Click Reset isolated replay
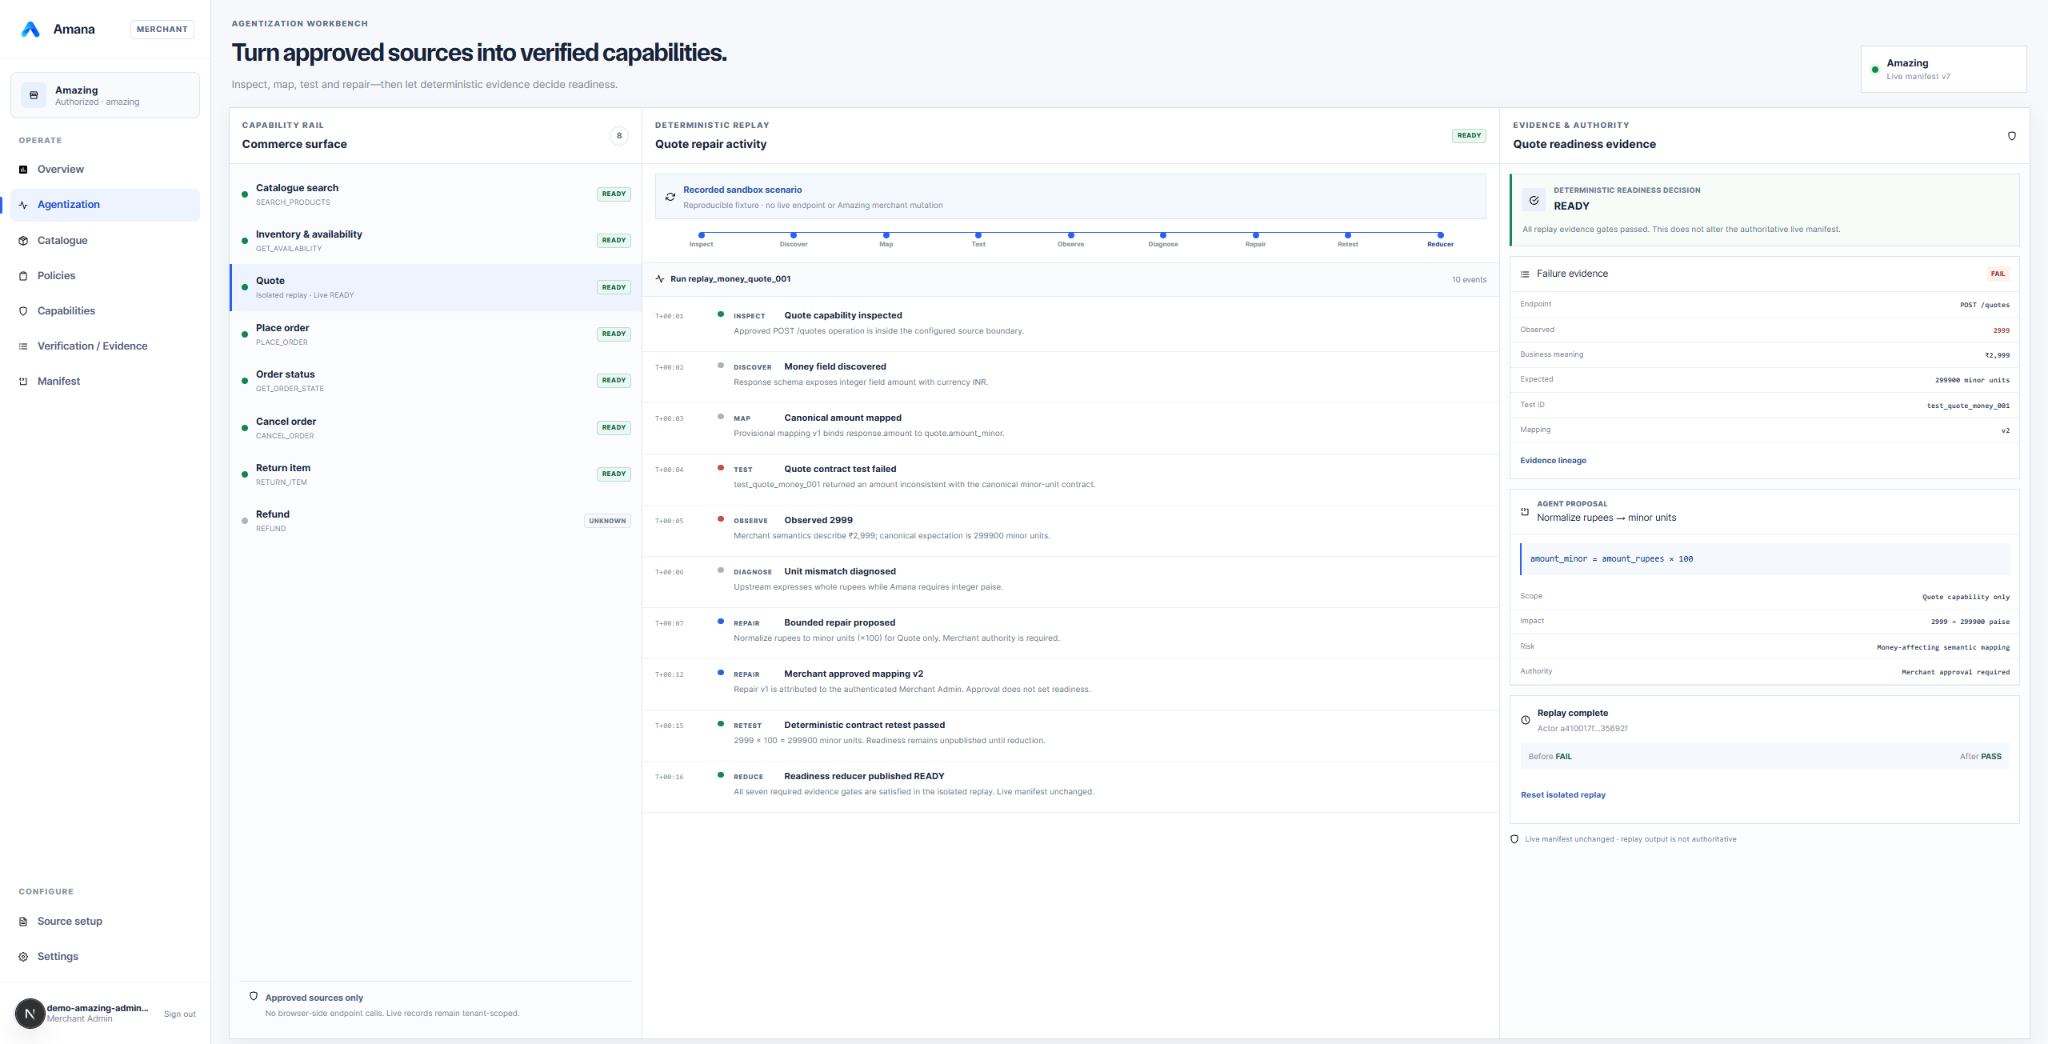This screenshot has width=2048, height=1044. [x=1563, y=795]
